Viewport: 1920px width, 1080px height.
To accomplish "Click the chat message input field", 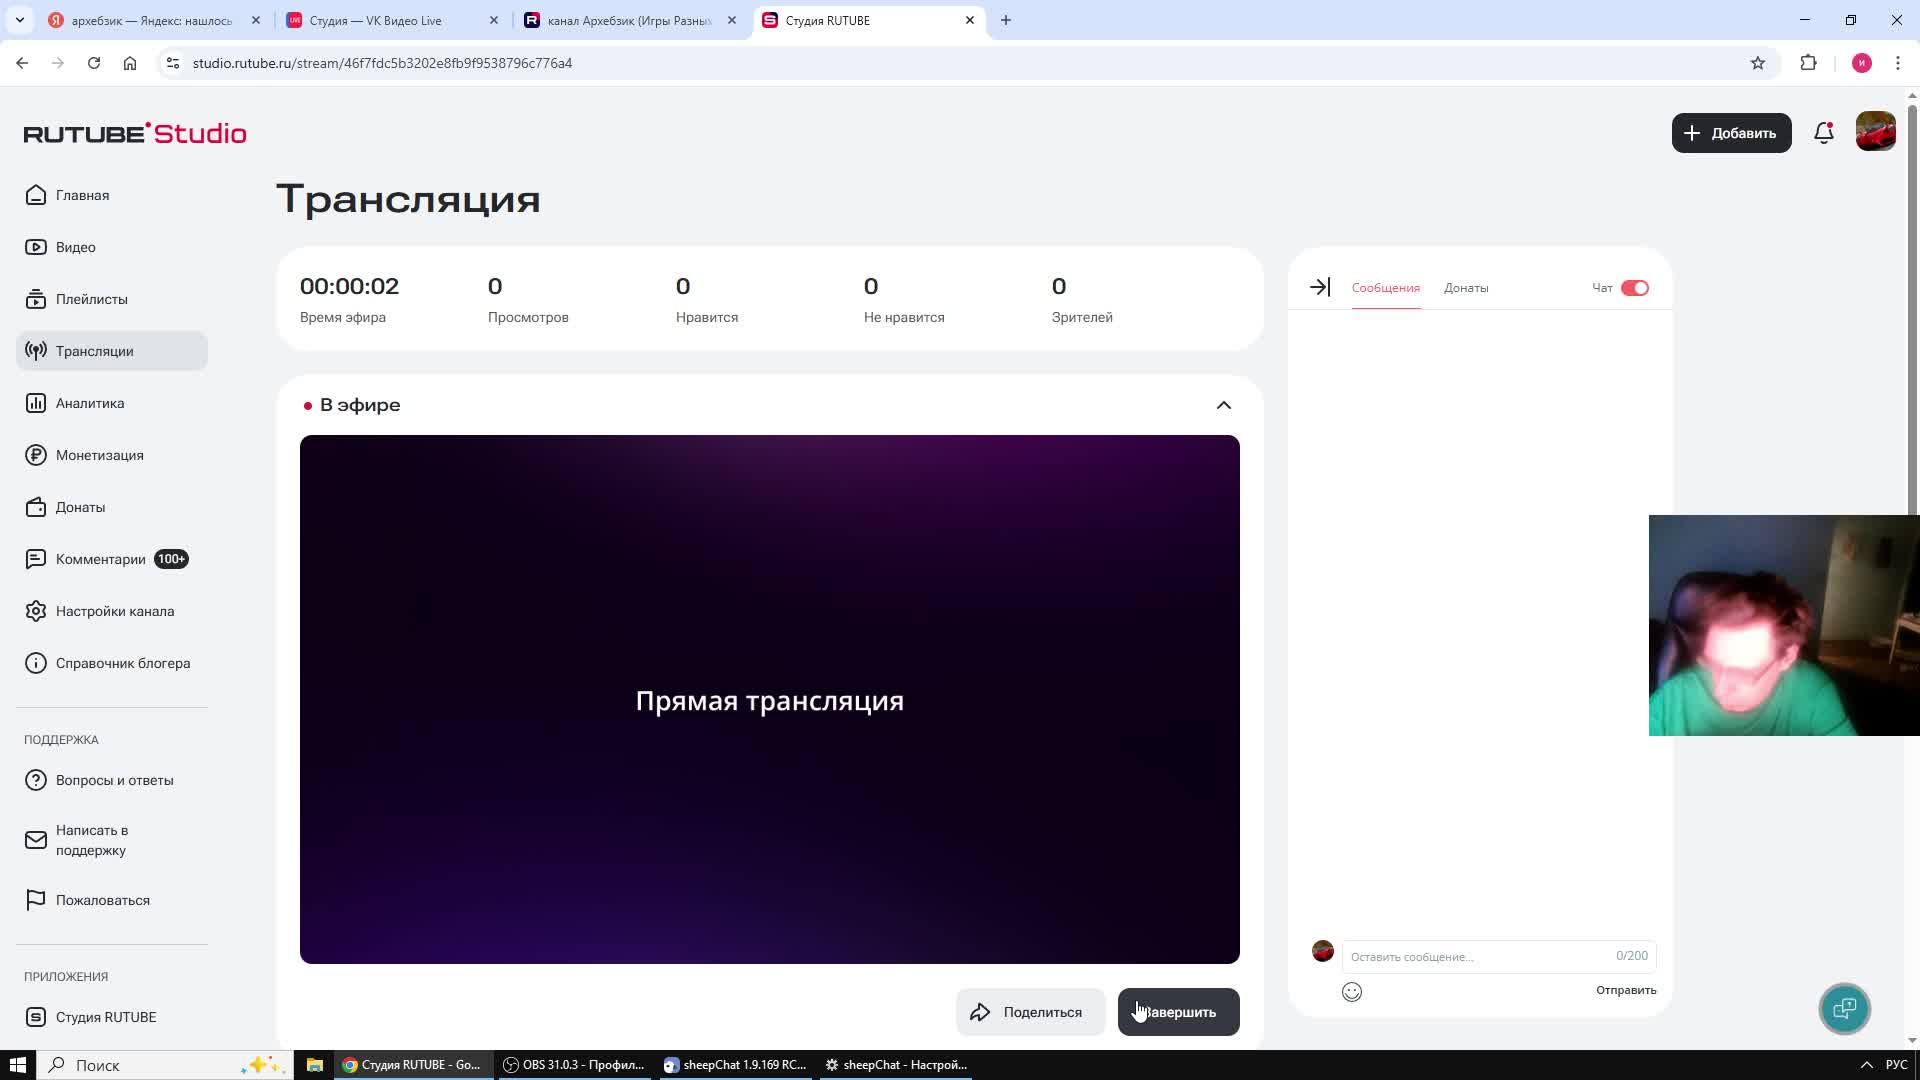I will coord(1480,957).
